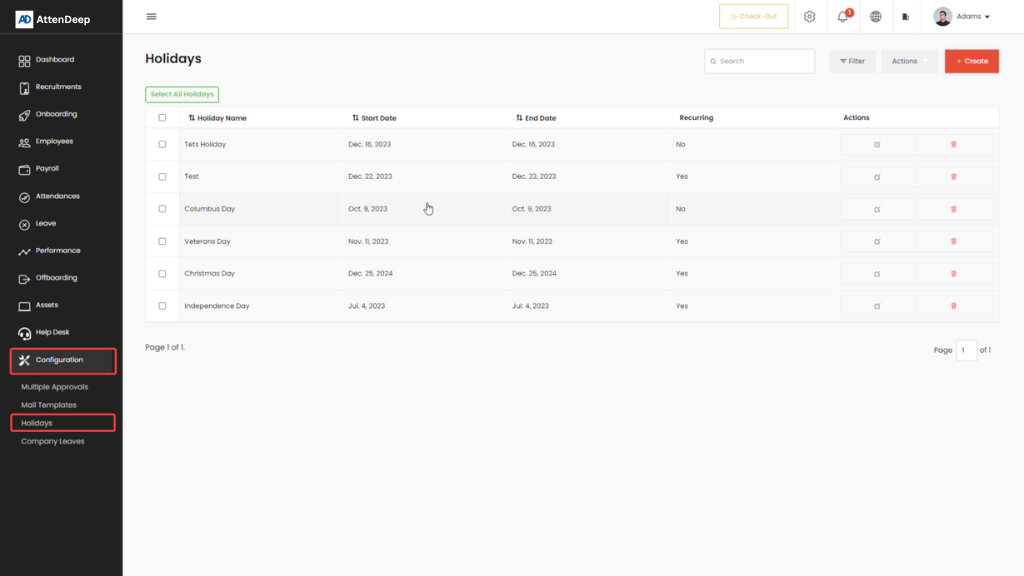Open the Adams user profile dropdown

click(961, 17)
